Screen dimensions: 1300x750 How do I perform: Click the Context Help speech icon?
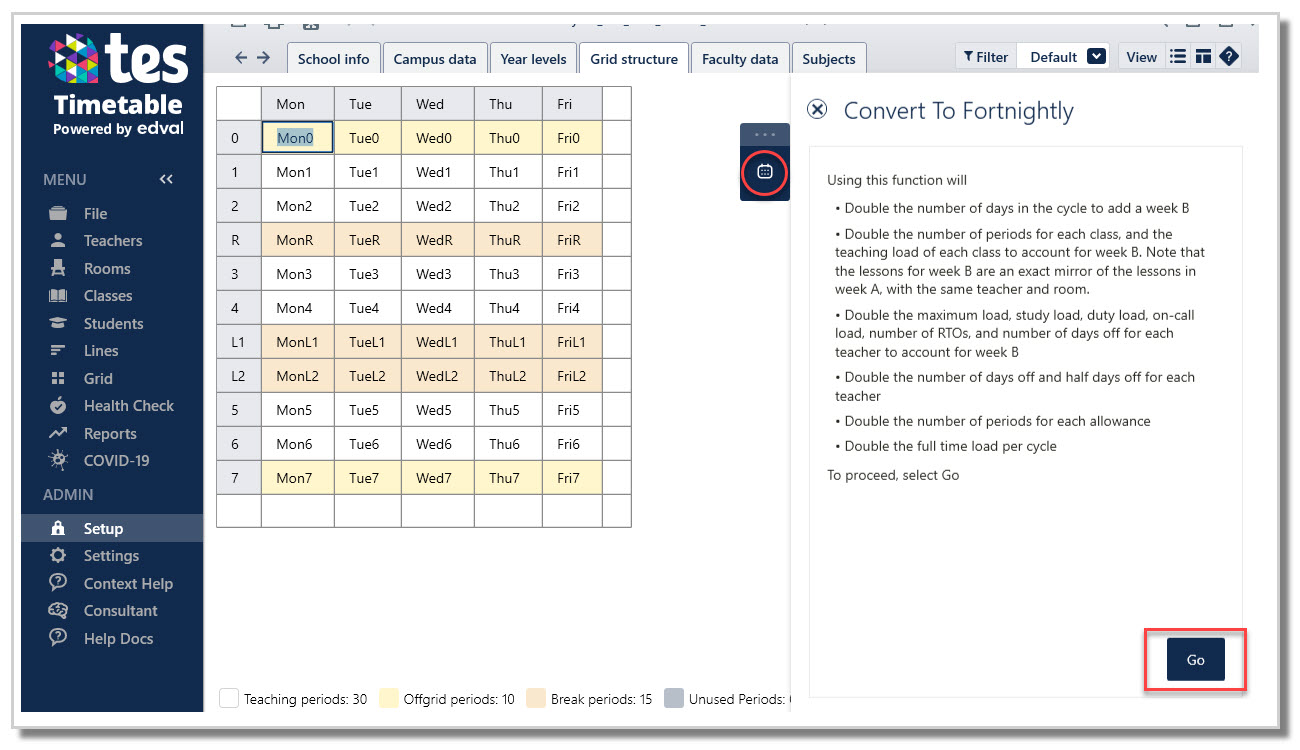coord(59,583)
